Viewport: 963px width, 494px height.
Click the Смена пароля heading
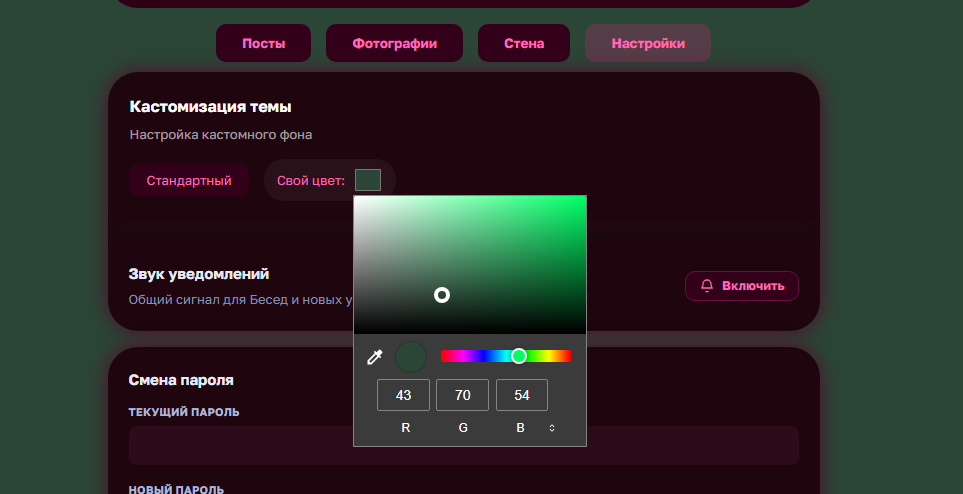pos(181,380)
